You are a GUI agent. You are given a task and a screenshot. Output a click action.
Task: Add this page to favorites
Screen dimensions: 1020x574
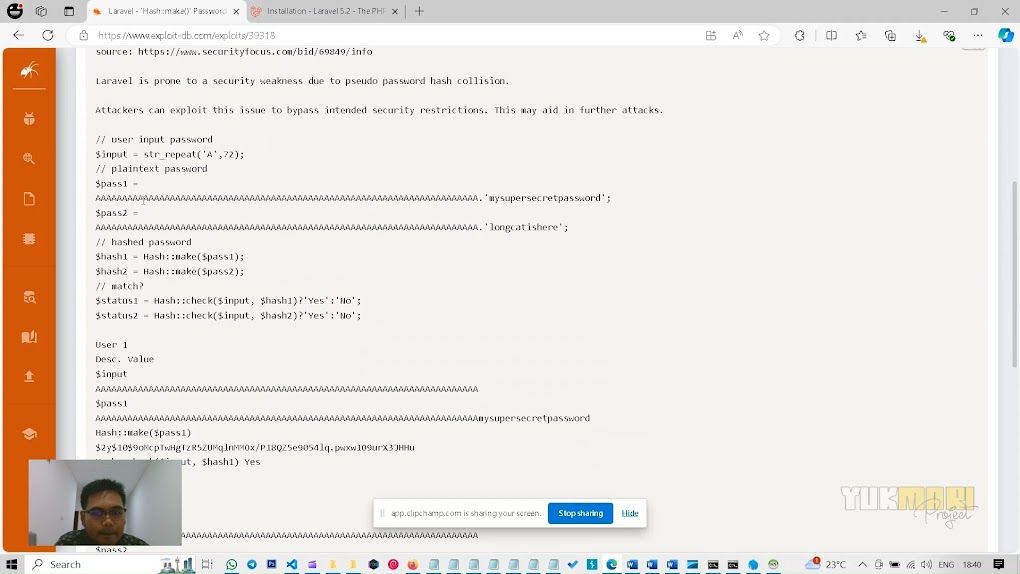[764, 35]
